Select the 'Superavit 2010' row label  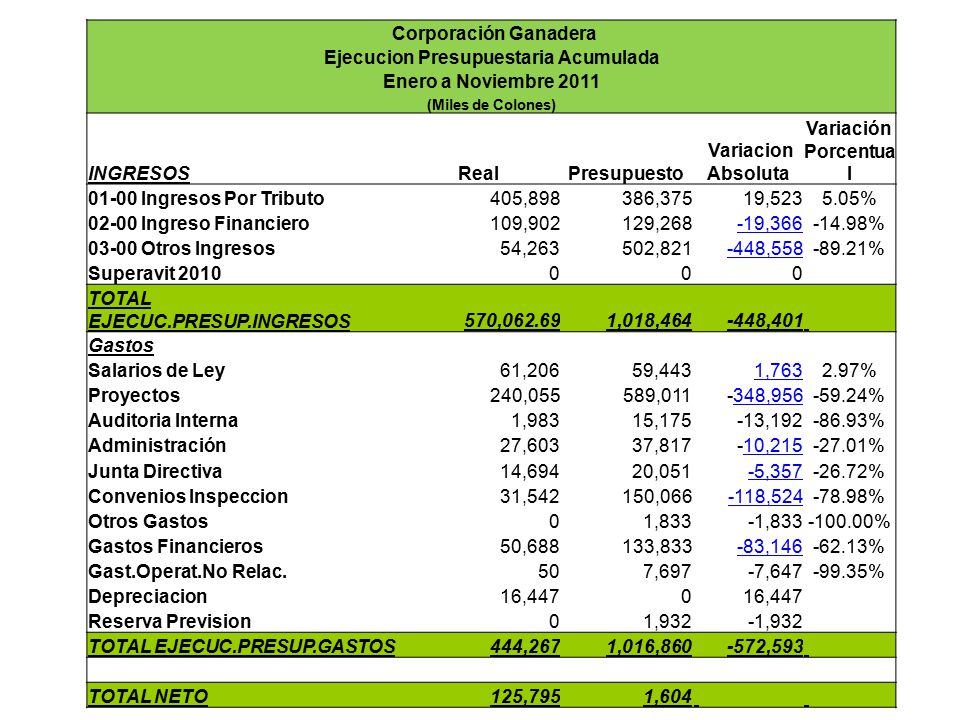(x=154, y=273)
